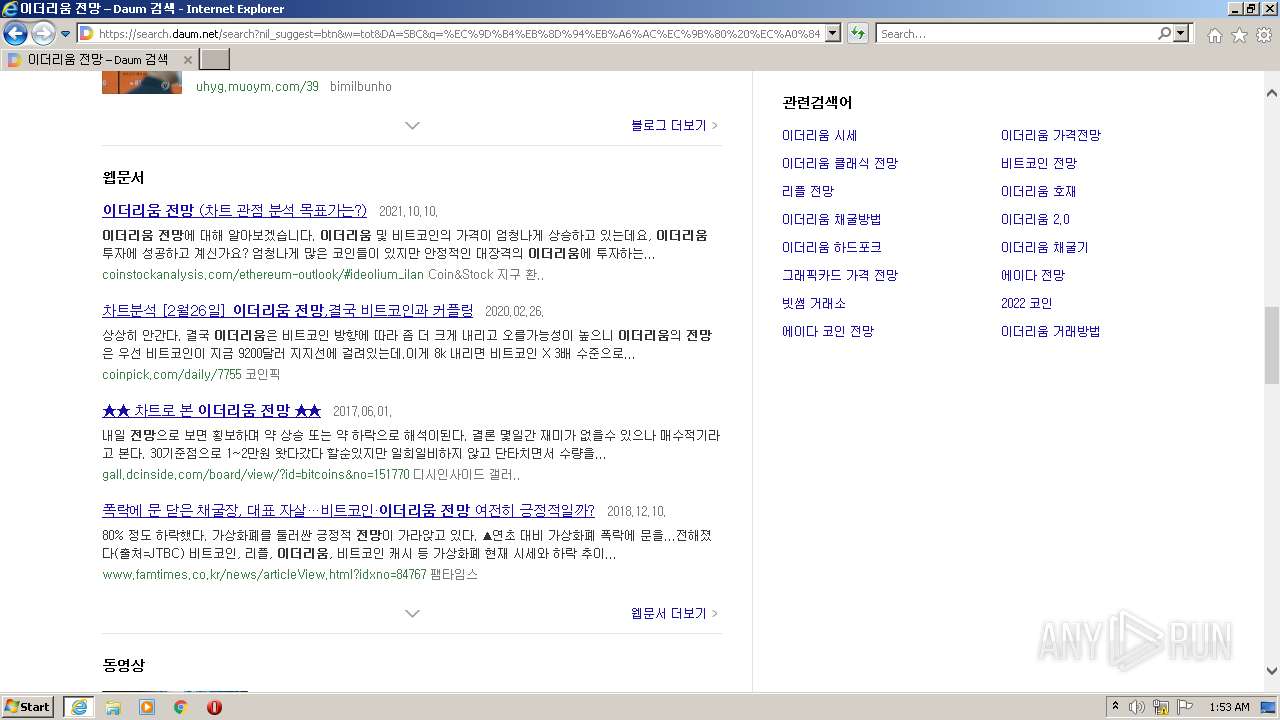Open 폭락에 문 닫은 채굴장 article link
Screen dimensions: 1280x720
click(x=348, y=510)
